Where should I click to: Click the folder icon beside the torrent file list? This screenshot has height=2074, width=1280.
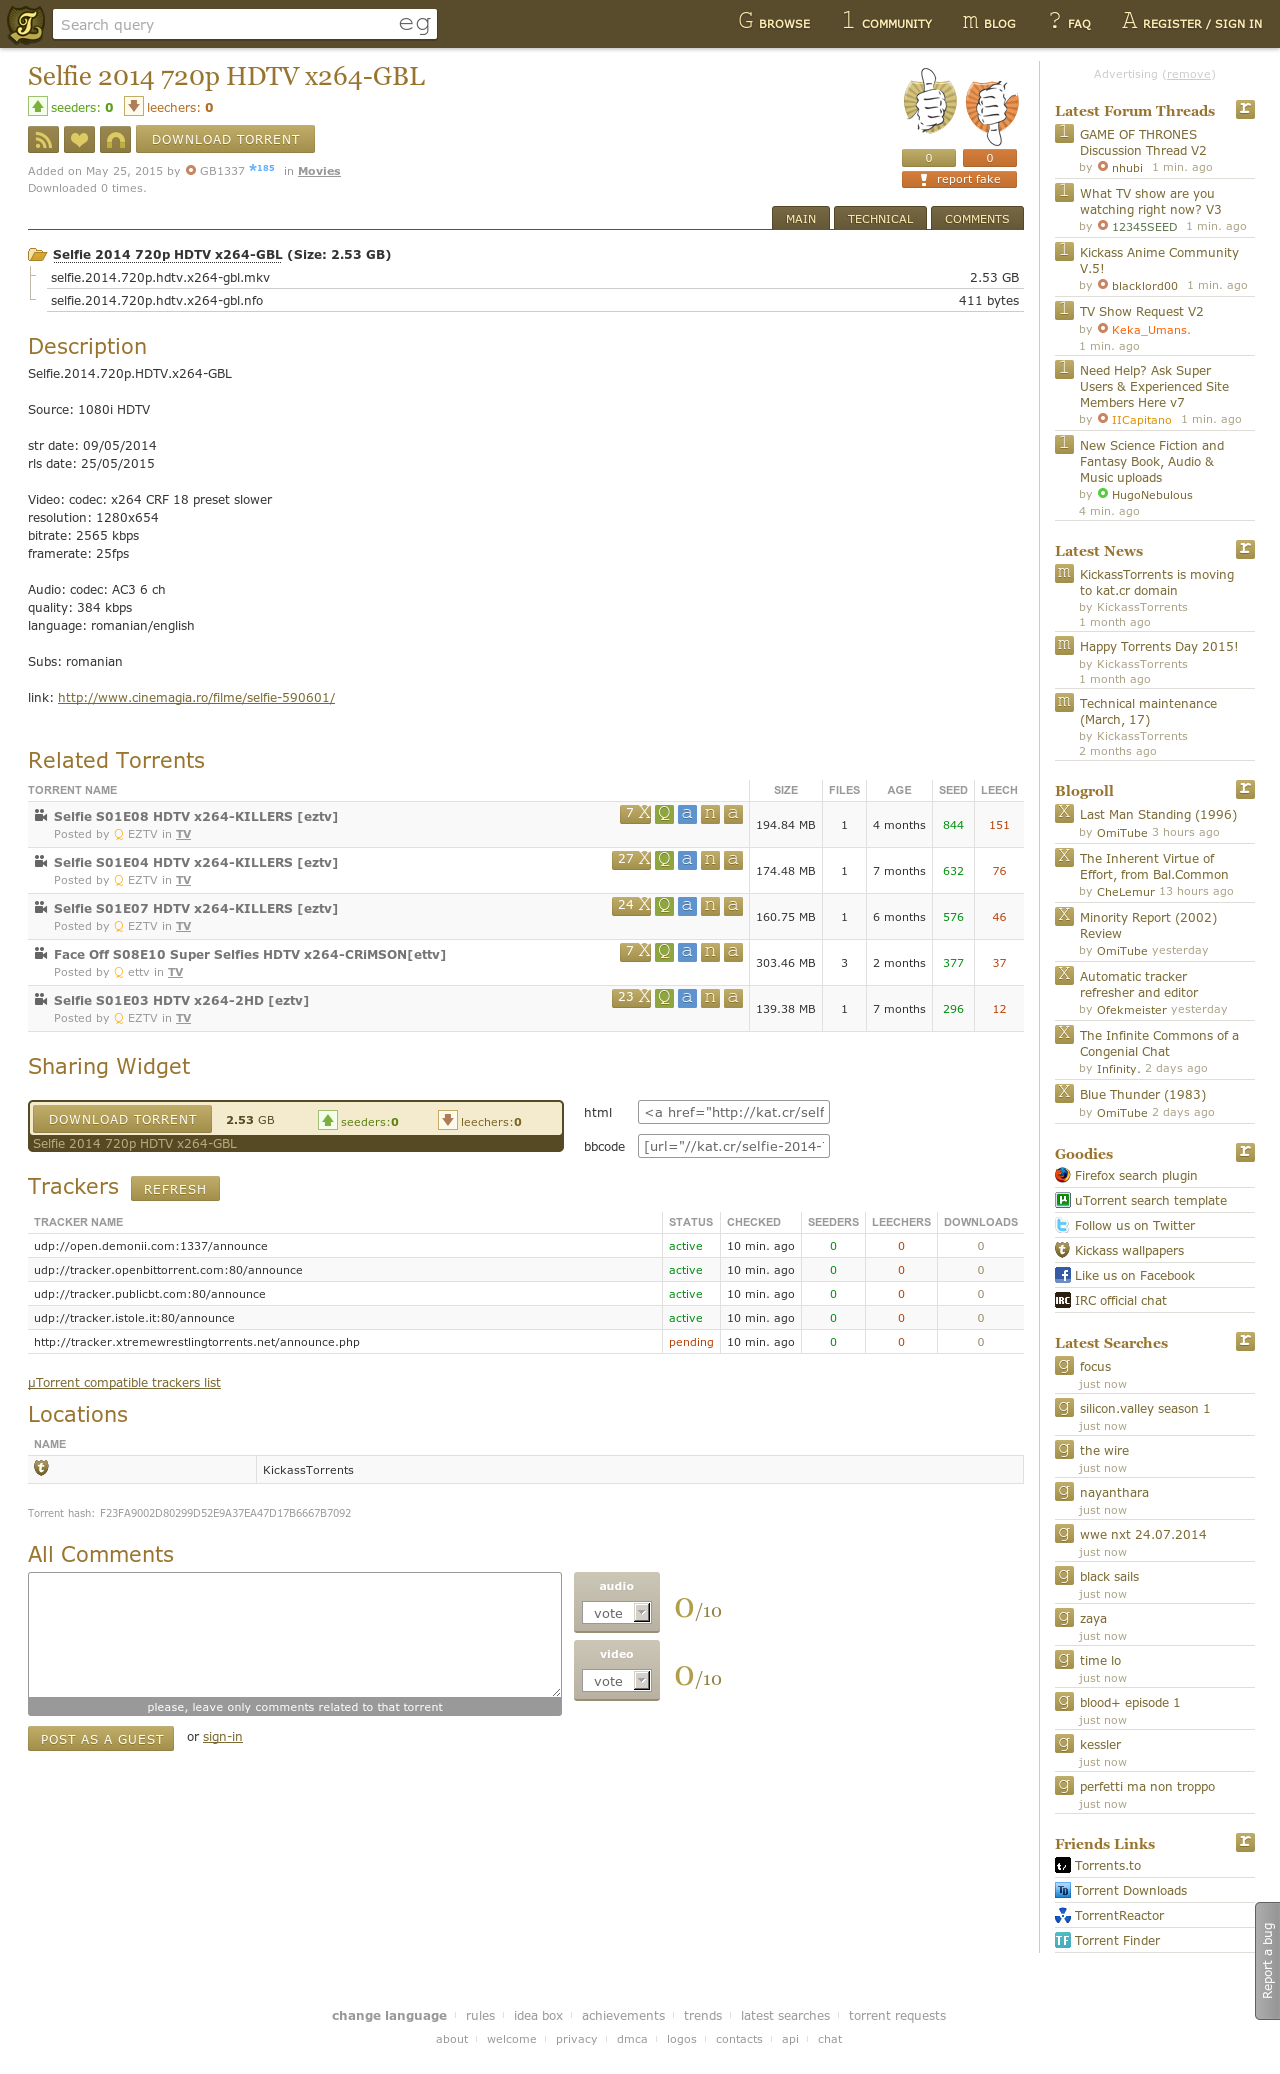coord(38,255)
